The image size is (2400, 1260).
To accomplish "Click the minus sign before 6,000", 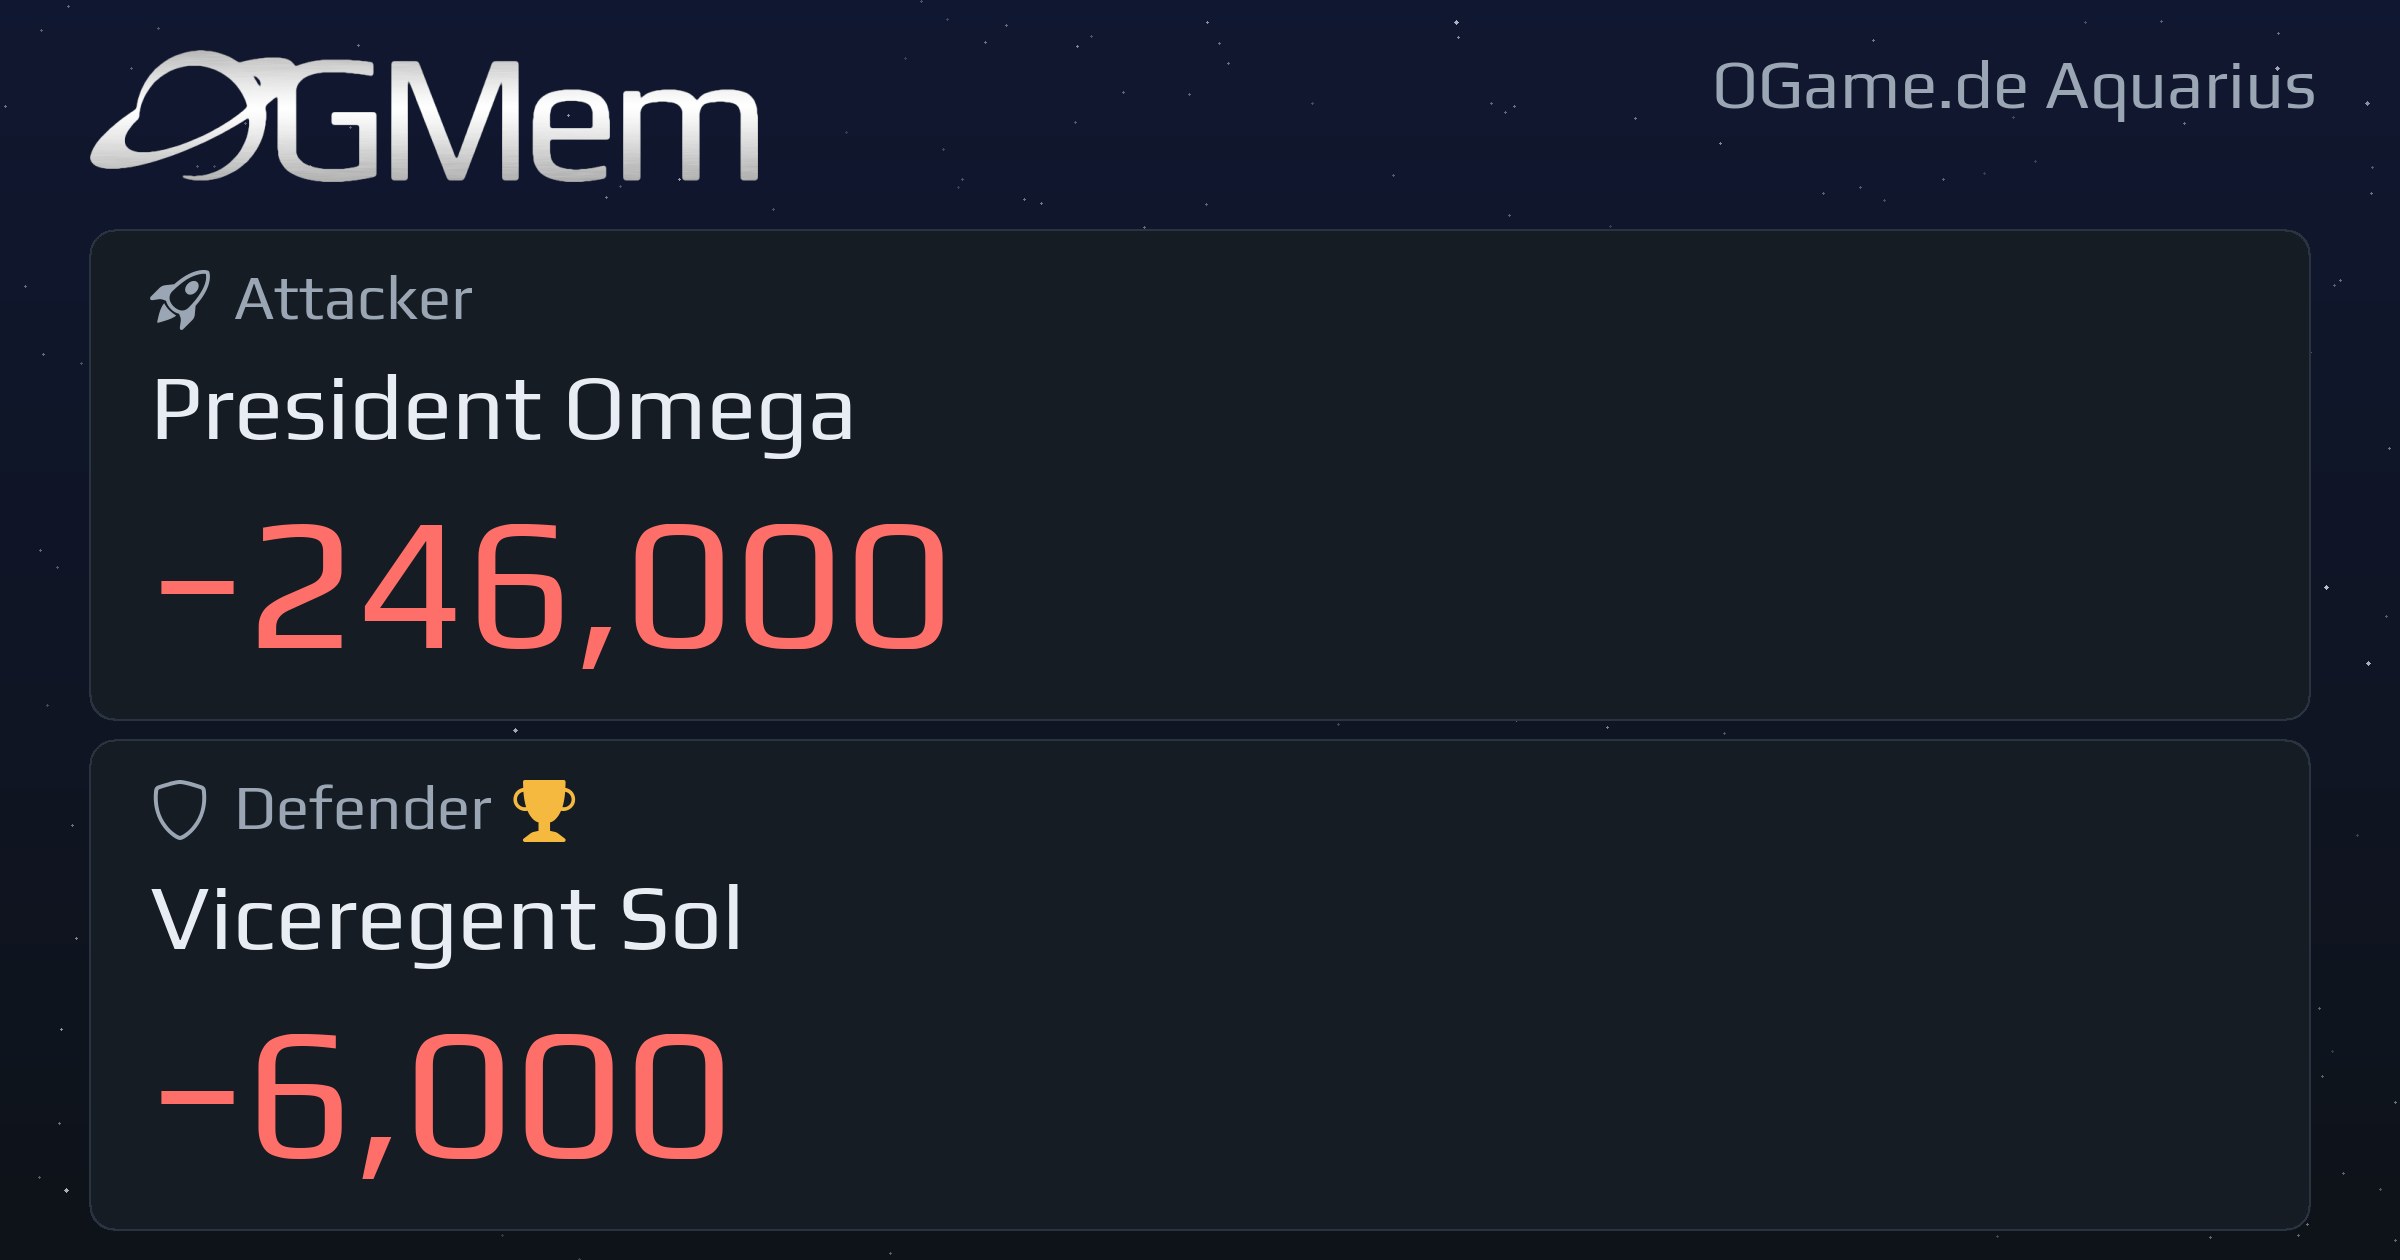I will [197, 1097].
